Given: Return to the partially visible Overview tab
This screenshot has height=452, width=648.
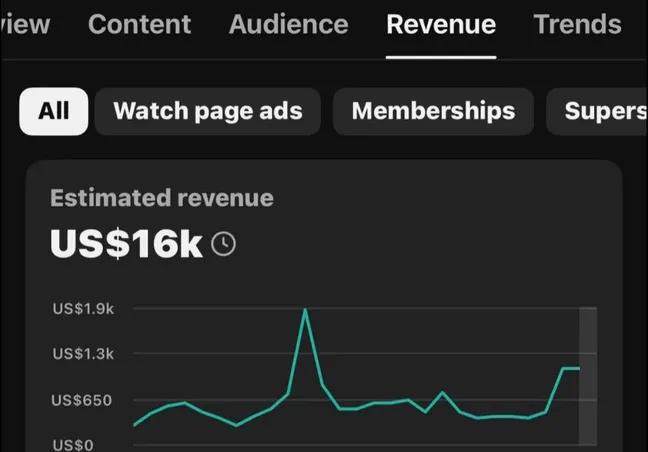Looking at the screenshot, I should (x=25, y=24).
